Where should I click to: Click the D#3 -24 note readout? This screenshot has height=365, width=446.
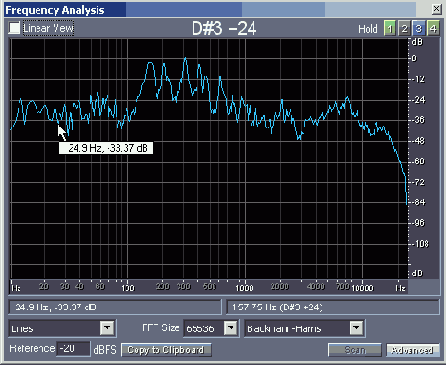click(224, 29)
